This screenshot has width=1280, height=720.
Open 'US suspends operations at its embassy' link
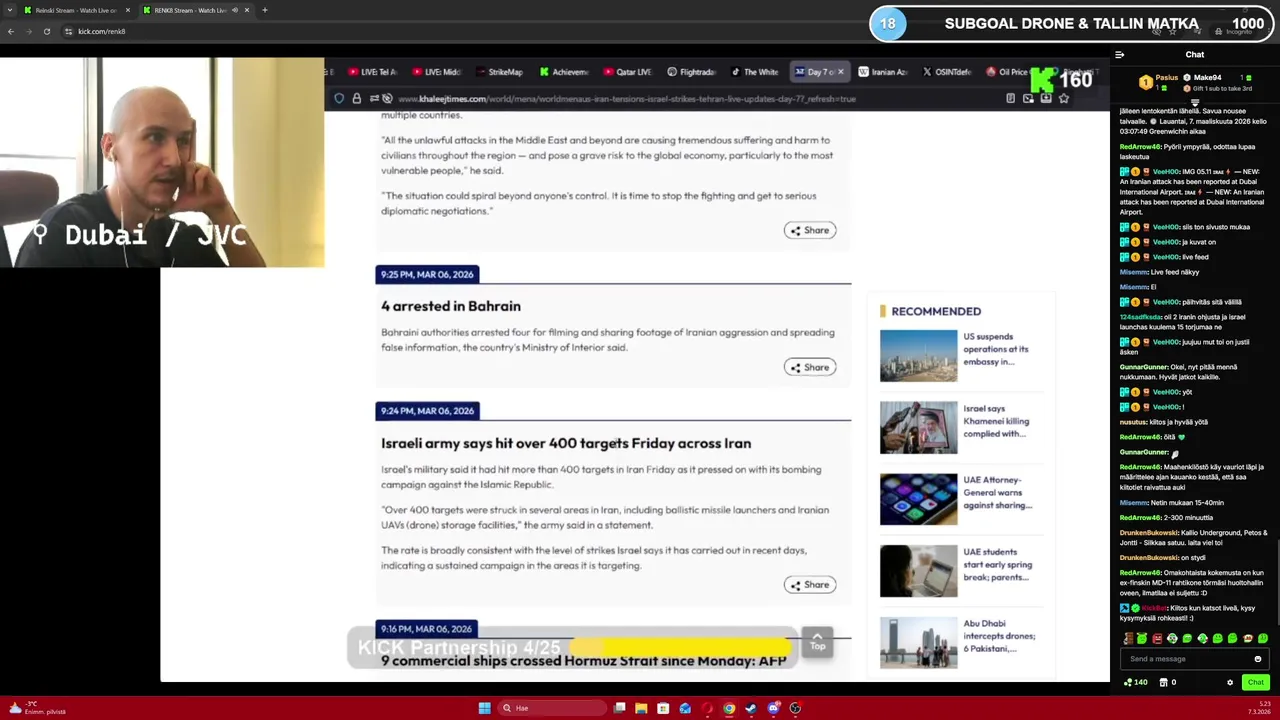coord(996,349)
